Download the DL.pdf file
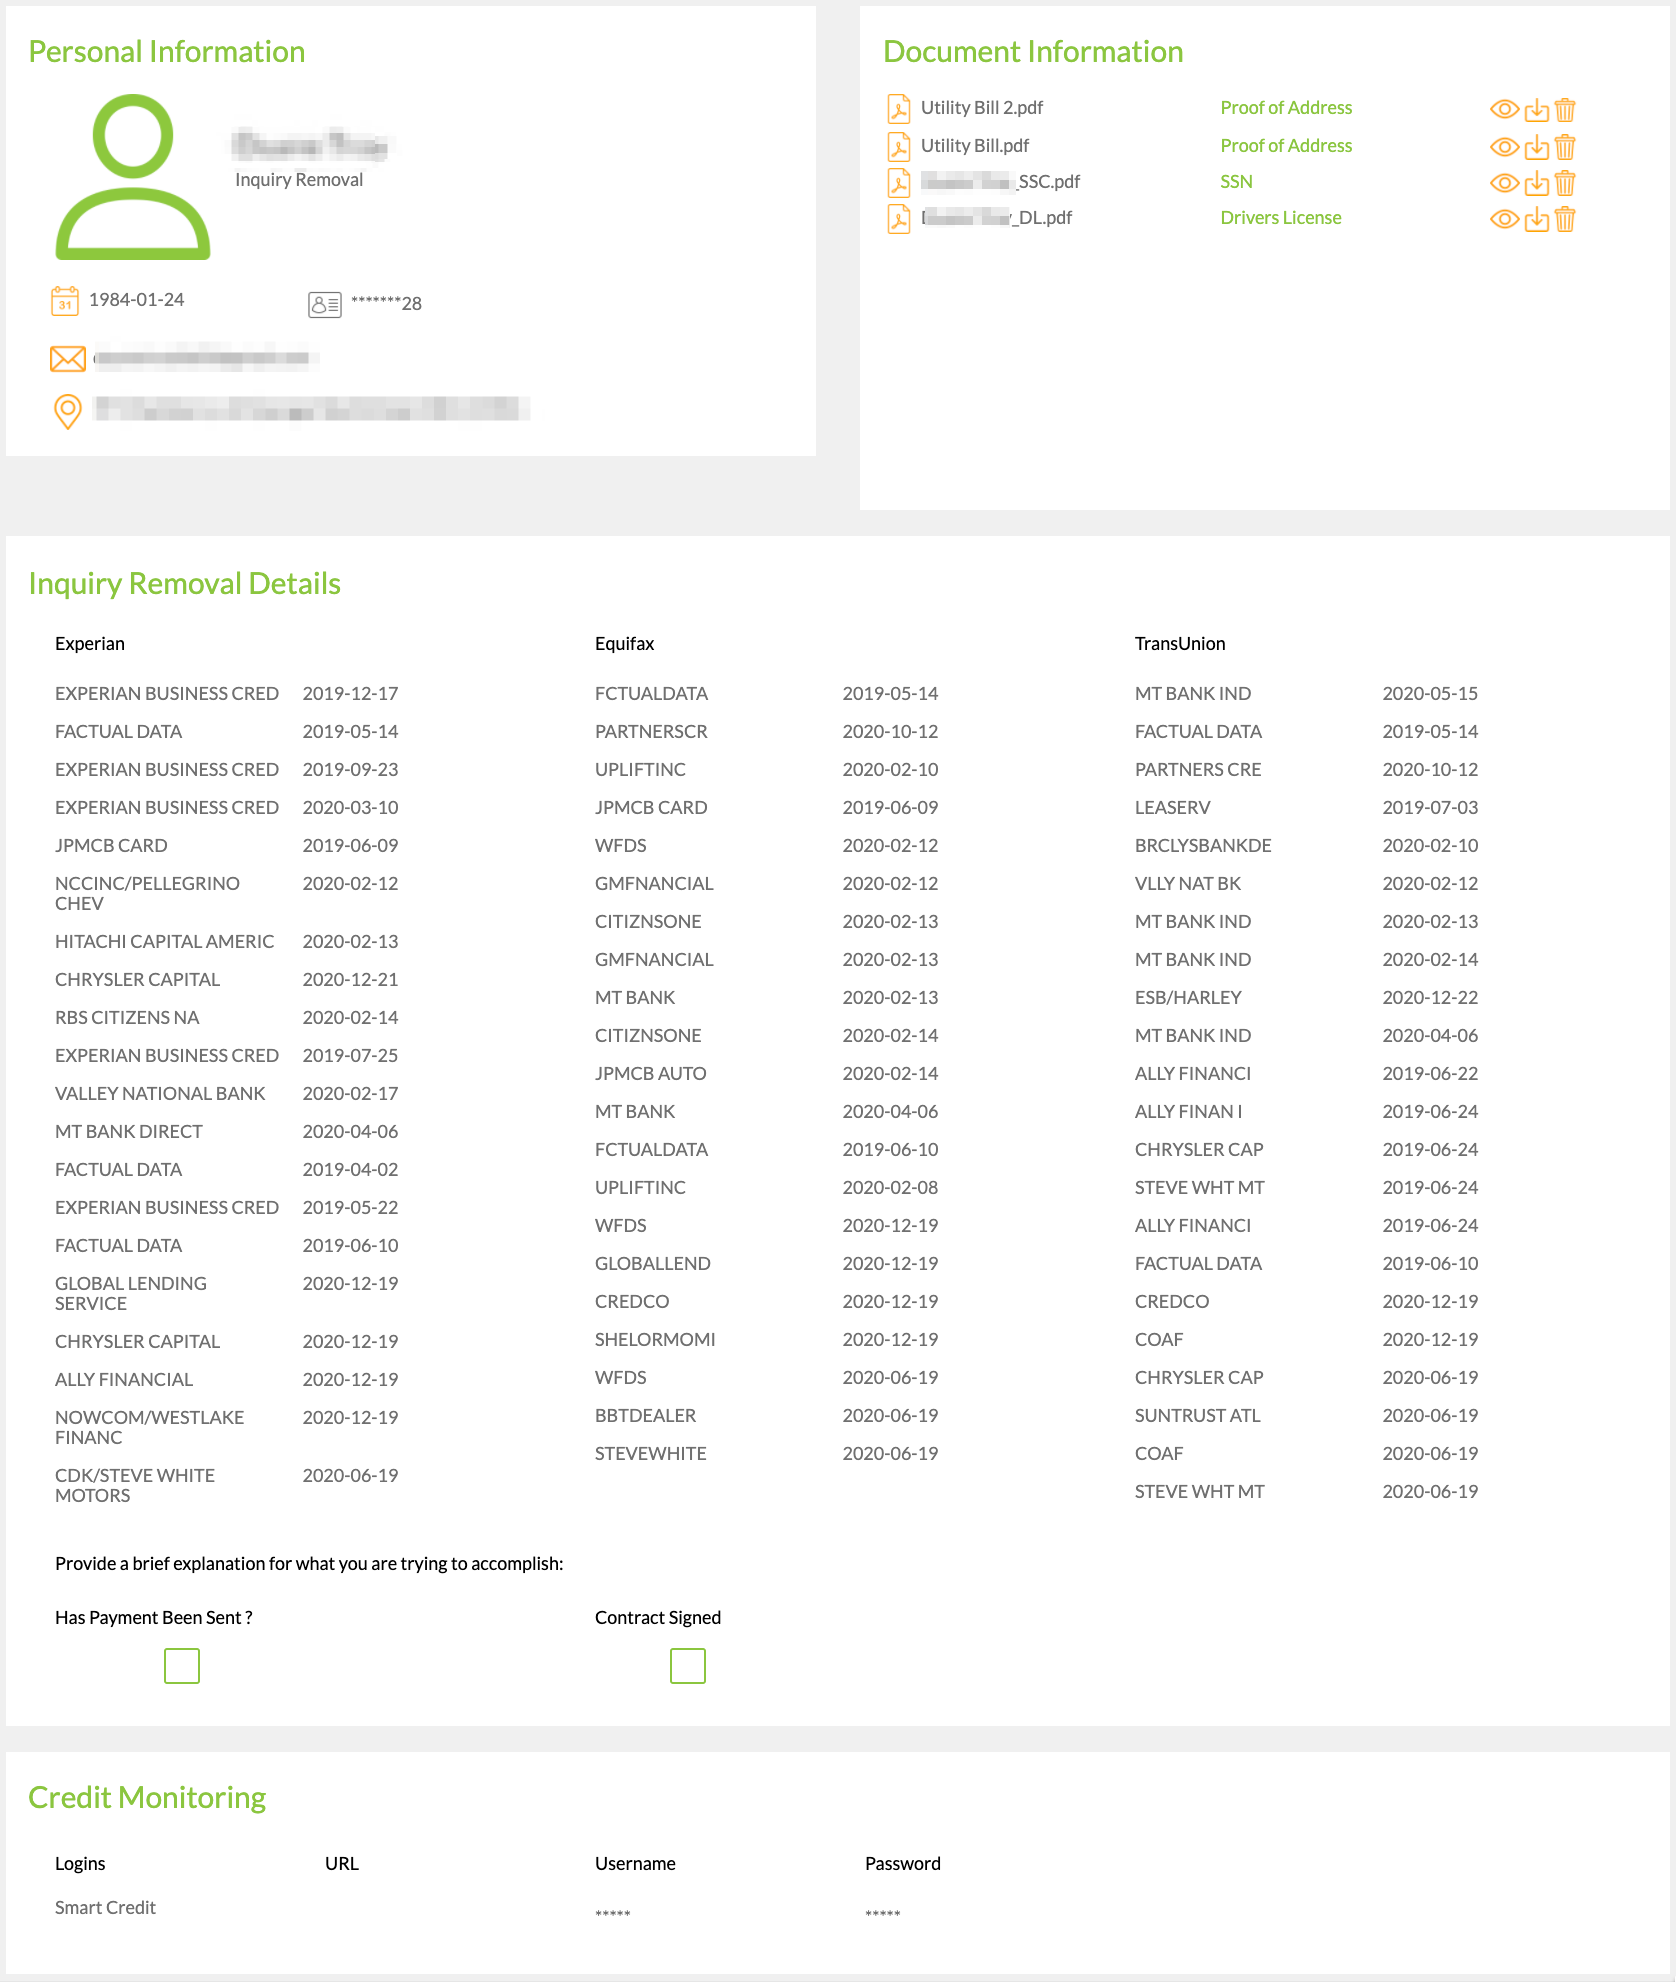The width and height of the screenshot is (1676, 1982). (1537, 219)
